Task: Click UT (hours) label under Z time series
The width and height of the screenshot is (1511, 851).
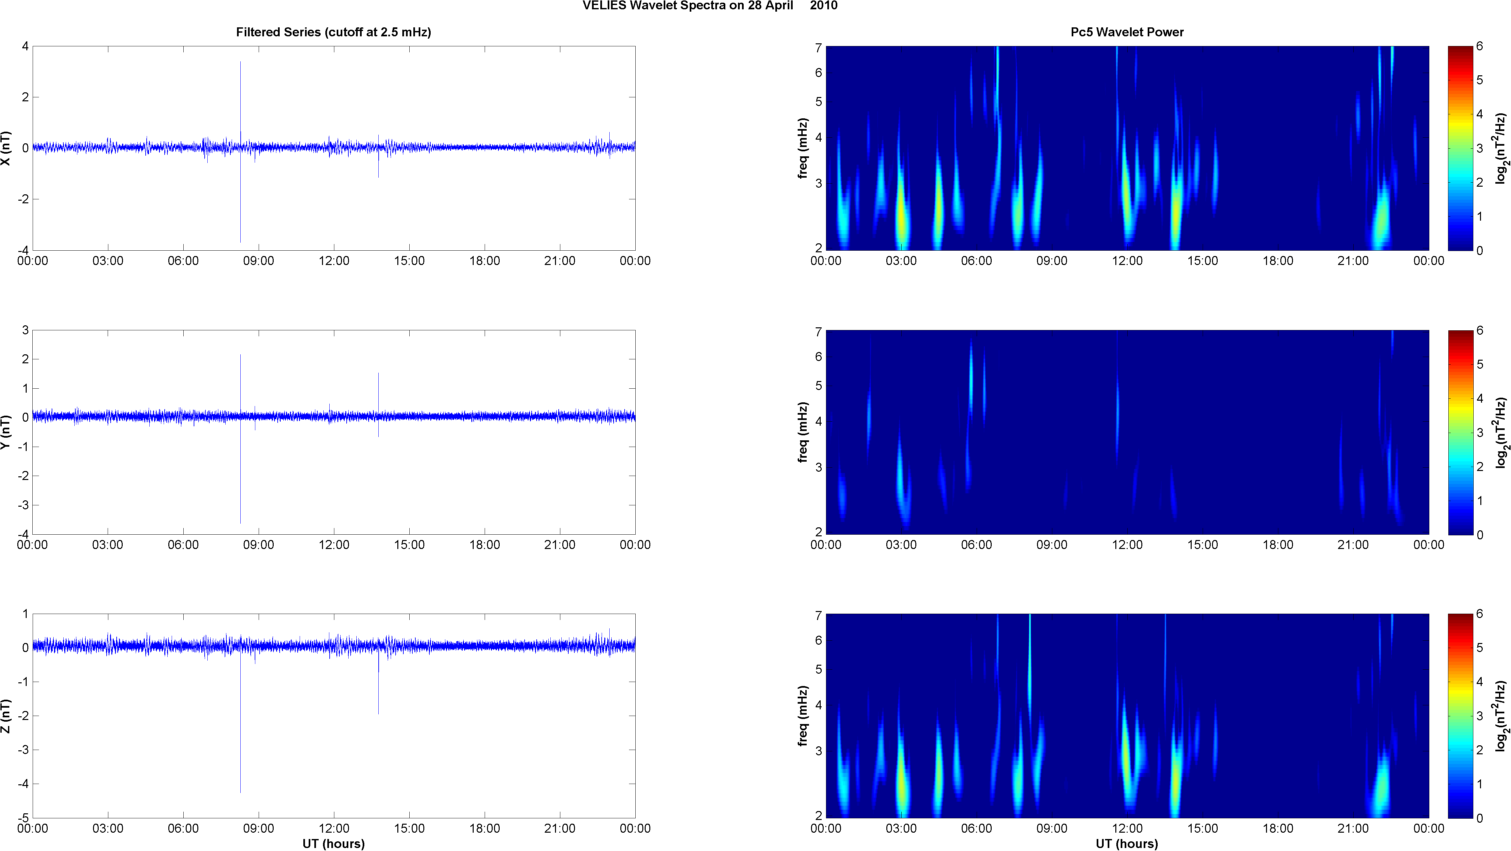Action: coord(333,844)
